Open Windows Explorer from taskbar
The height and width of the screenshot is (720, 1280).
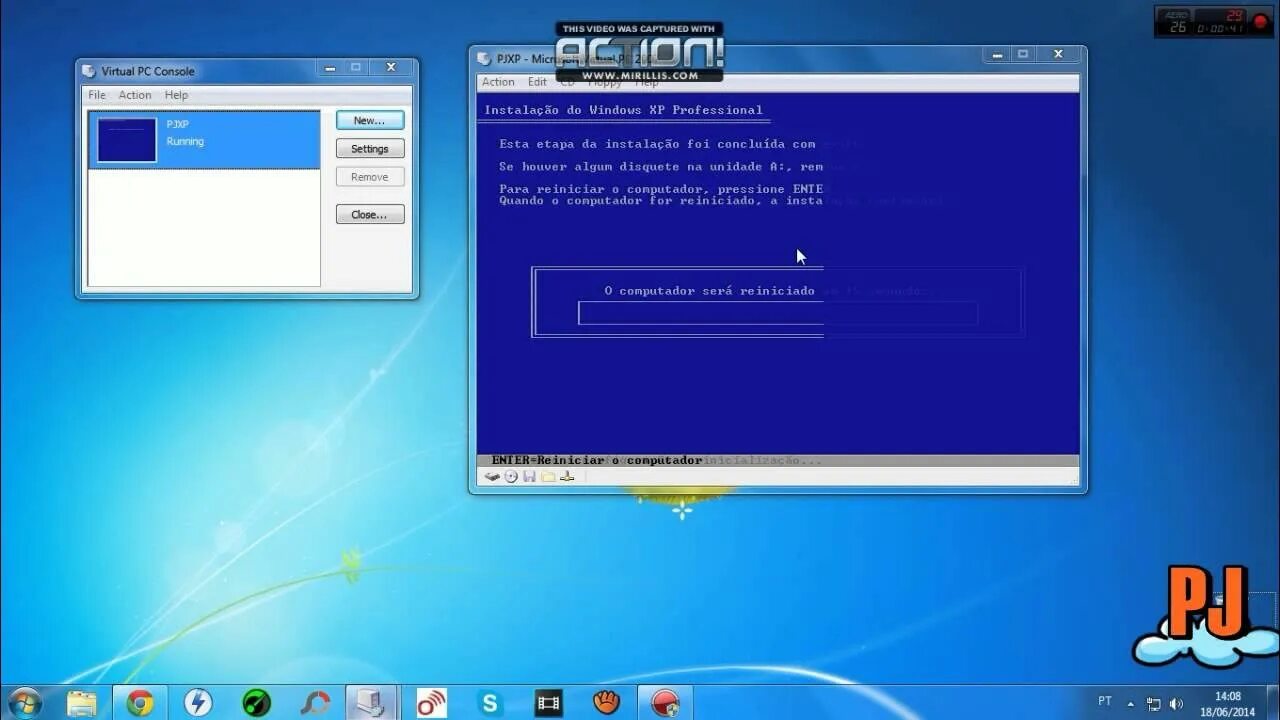tap(82, 703)
